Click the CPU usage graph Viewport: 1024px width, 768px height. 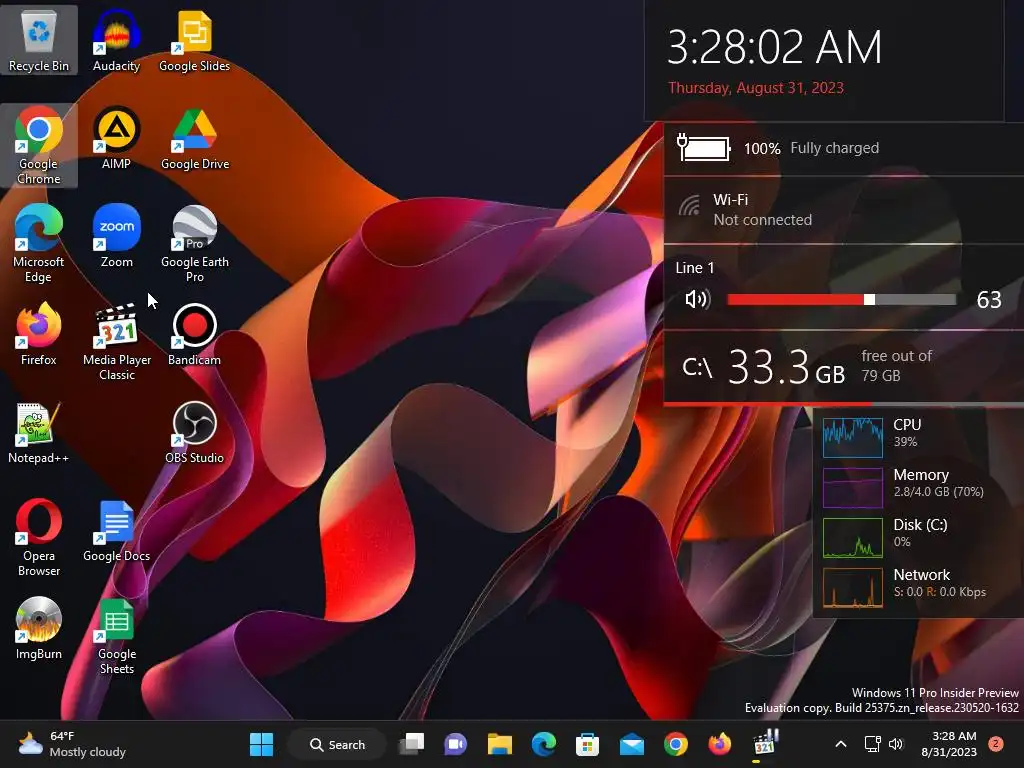point(853,438)
